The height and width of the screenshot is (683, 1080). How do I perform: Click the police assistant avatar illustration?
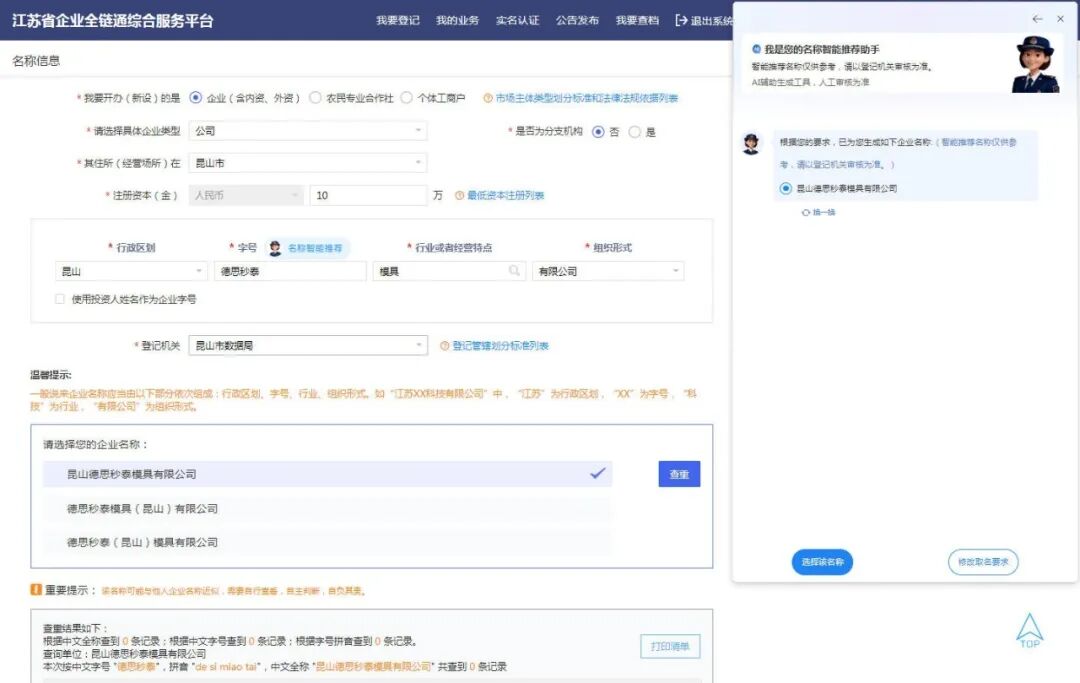click(1035, 64)
